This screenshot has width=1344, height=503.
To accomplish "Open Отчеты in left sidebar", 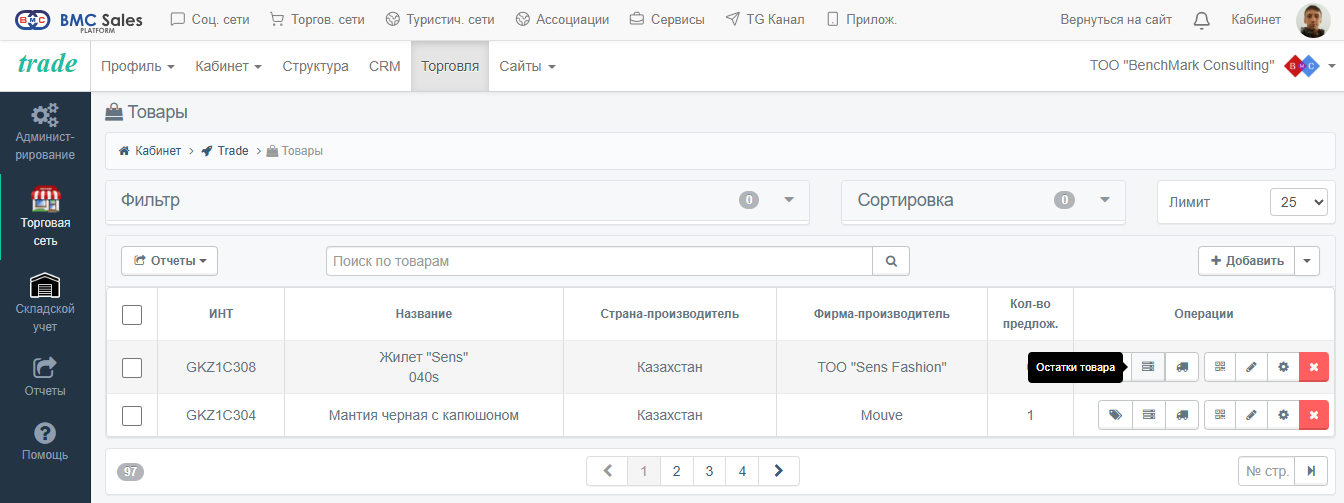I will tap(45, 377).
